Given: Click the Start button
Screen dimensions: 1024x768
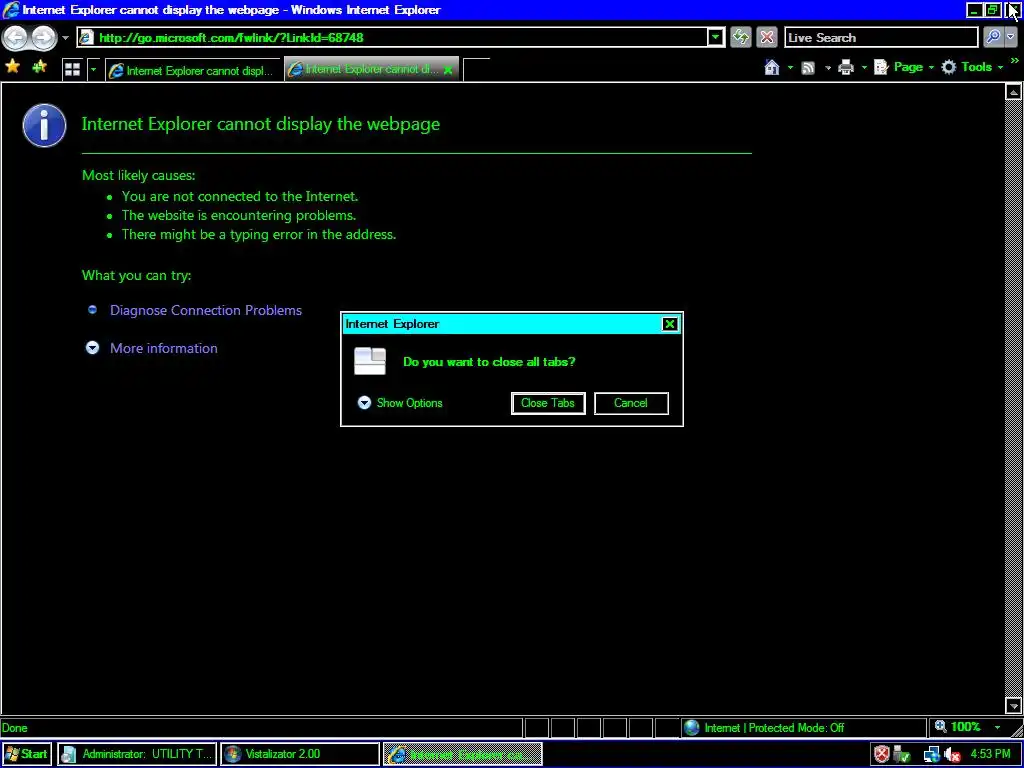Looking at the screenshot, I should [x=27, y=754].
